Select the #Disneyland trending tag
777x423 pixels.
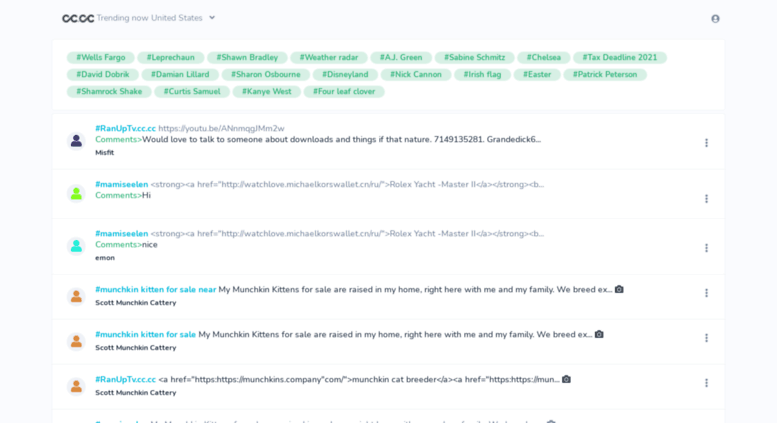(x=345, y=74)
